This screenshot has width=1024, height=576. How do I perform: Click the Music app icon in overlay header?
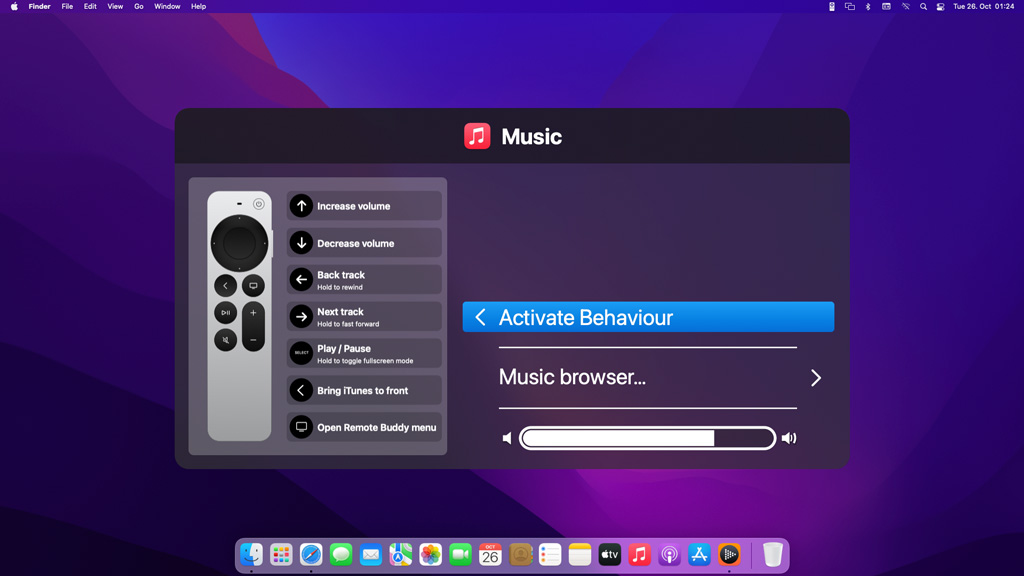[x=477, y=136]
